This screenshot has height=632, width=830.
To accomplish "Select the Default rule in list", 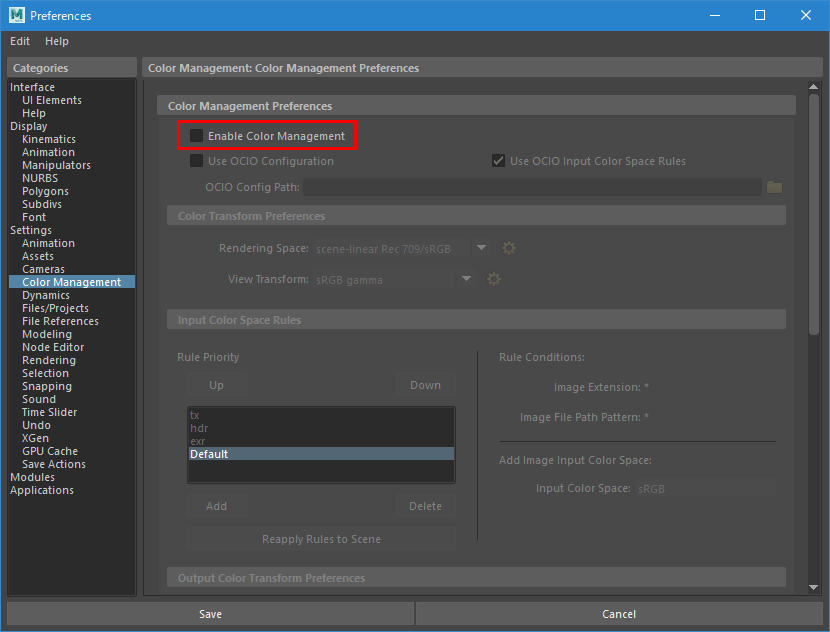I will (320, 454).
